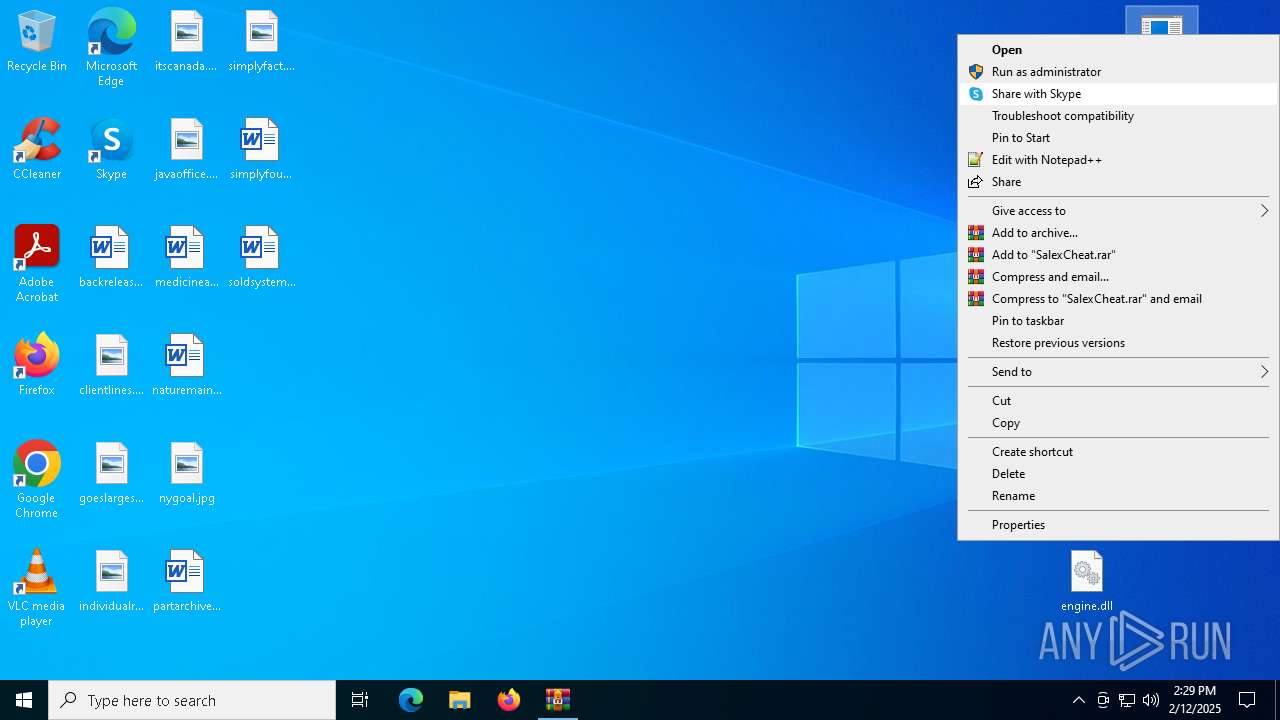Select the javaoffice image file icon
The image size is (1280, 720).
click(186, 149)
